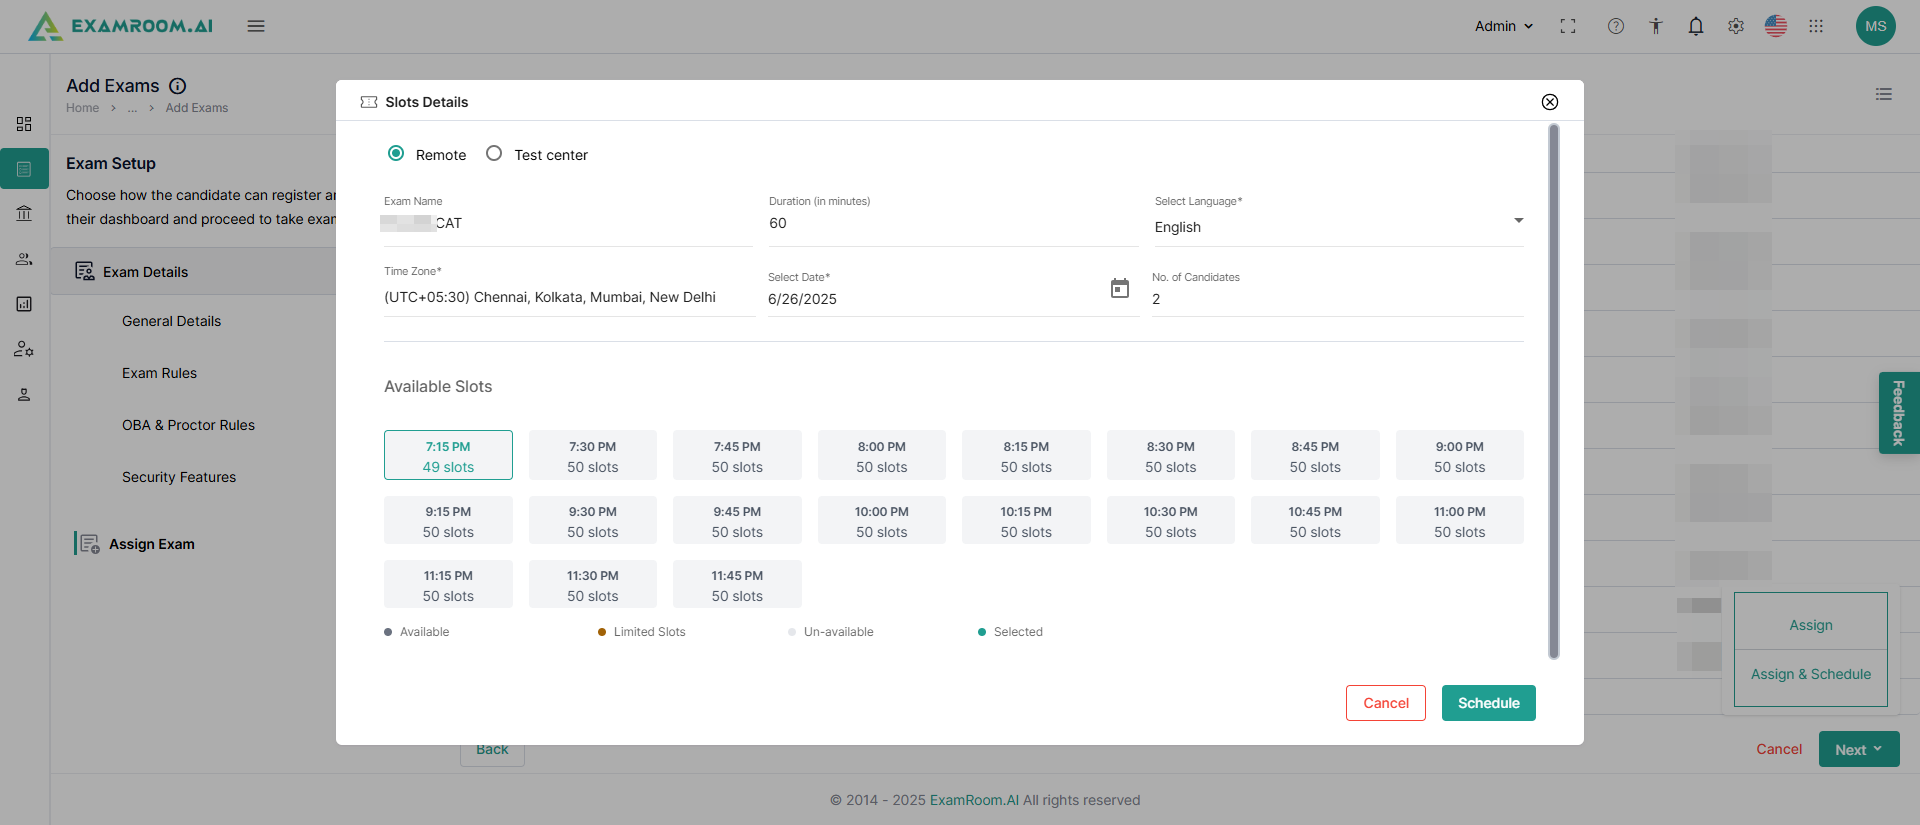
Task: Choose the 8:00 PM slot
Action: [x=881, y=456]
